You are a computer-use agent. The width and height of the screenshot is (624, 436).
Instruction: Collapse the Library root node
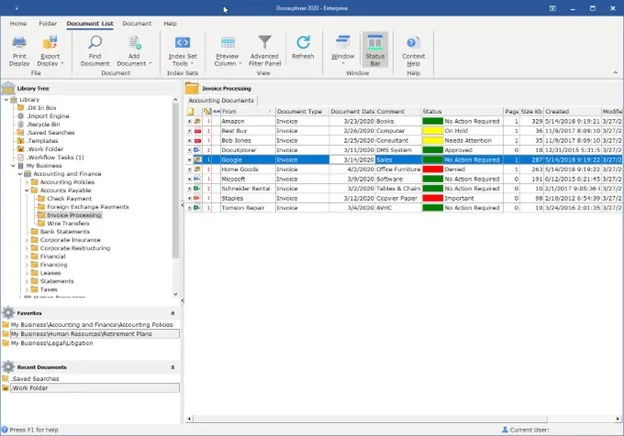[6, 99]
